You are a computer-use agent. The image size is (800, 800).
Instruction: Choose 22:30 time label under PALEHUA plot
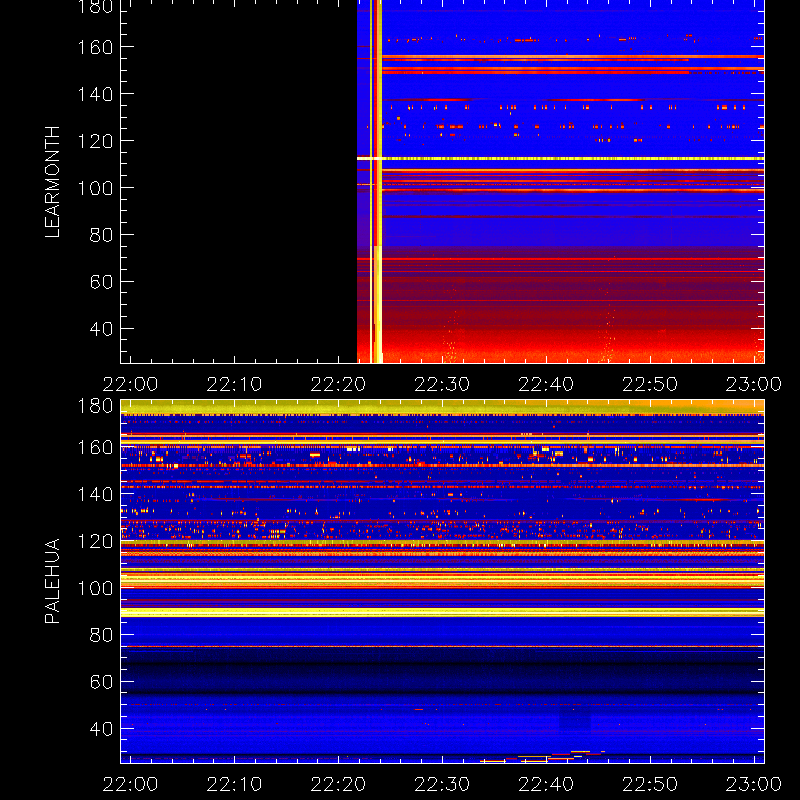tap(442, 784)
